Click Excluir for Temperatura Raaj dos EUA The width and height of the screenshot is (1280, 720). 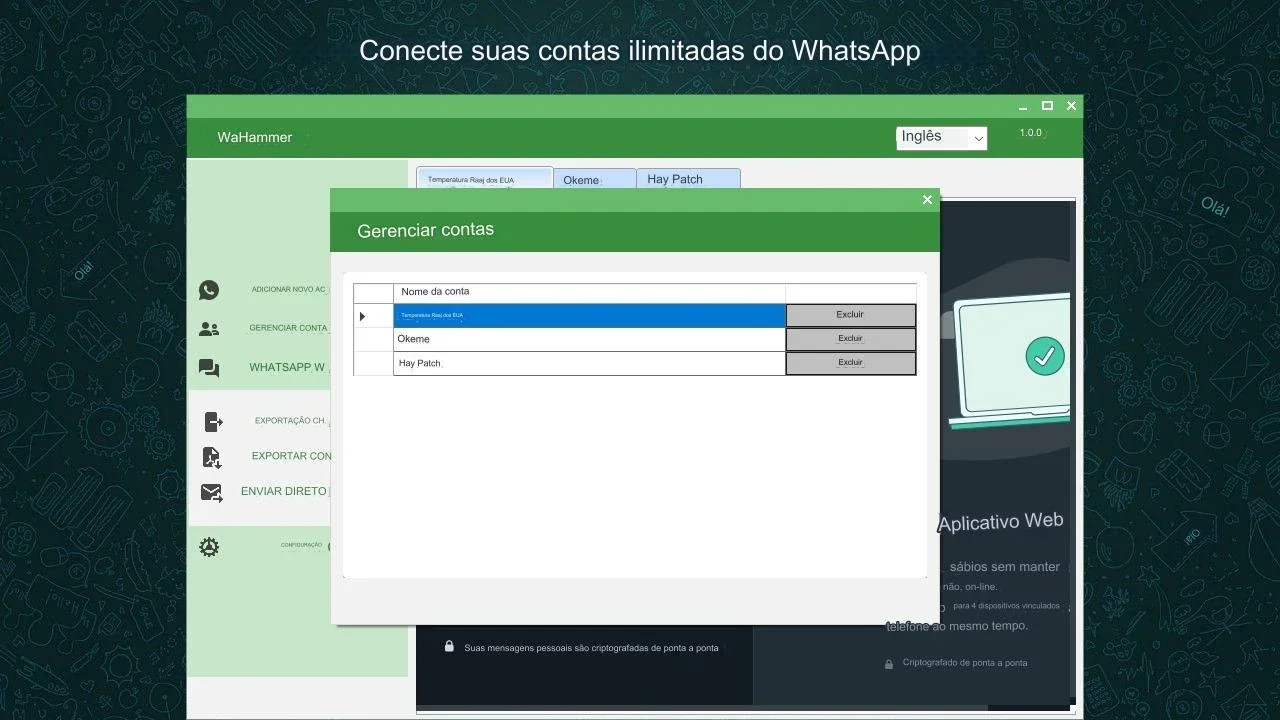851,315
